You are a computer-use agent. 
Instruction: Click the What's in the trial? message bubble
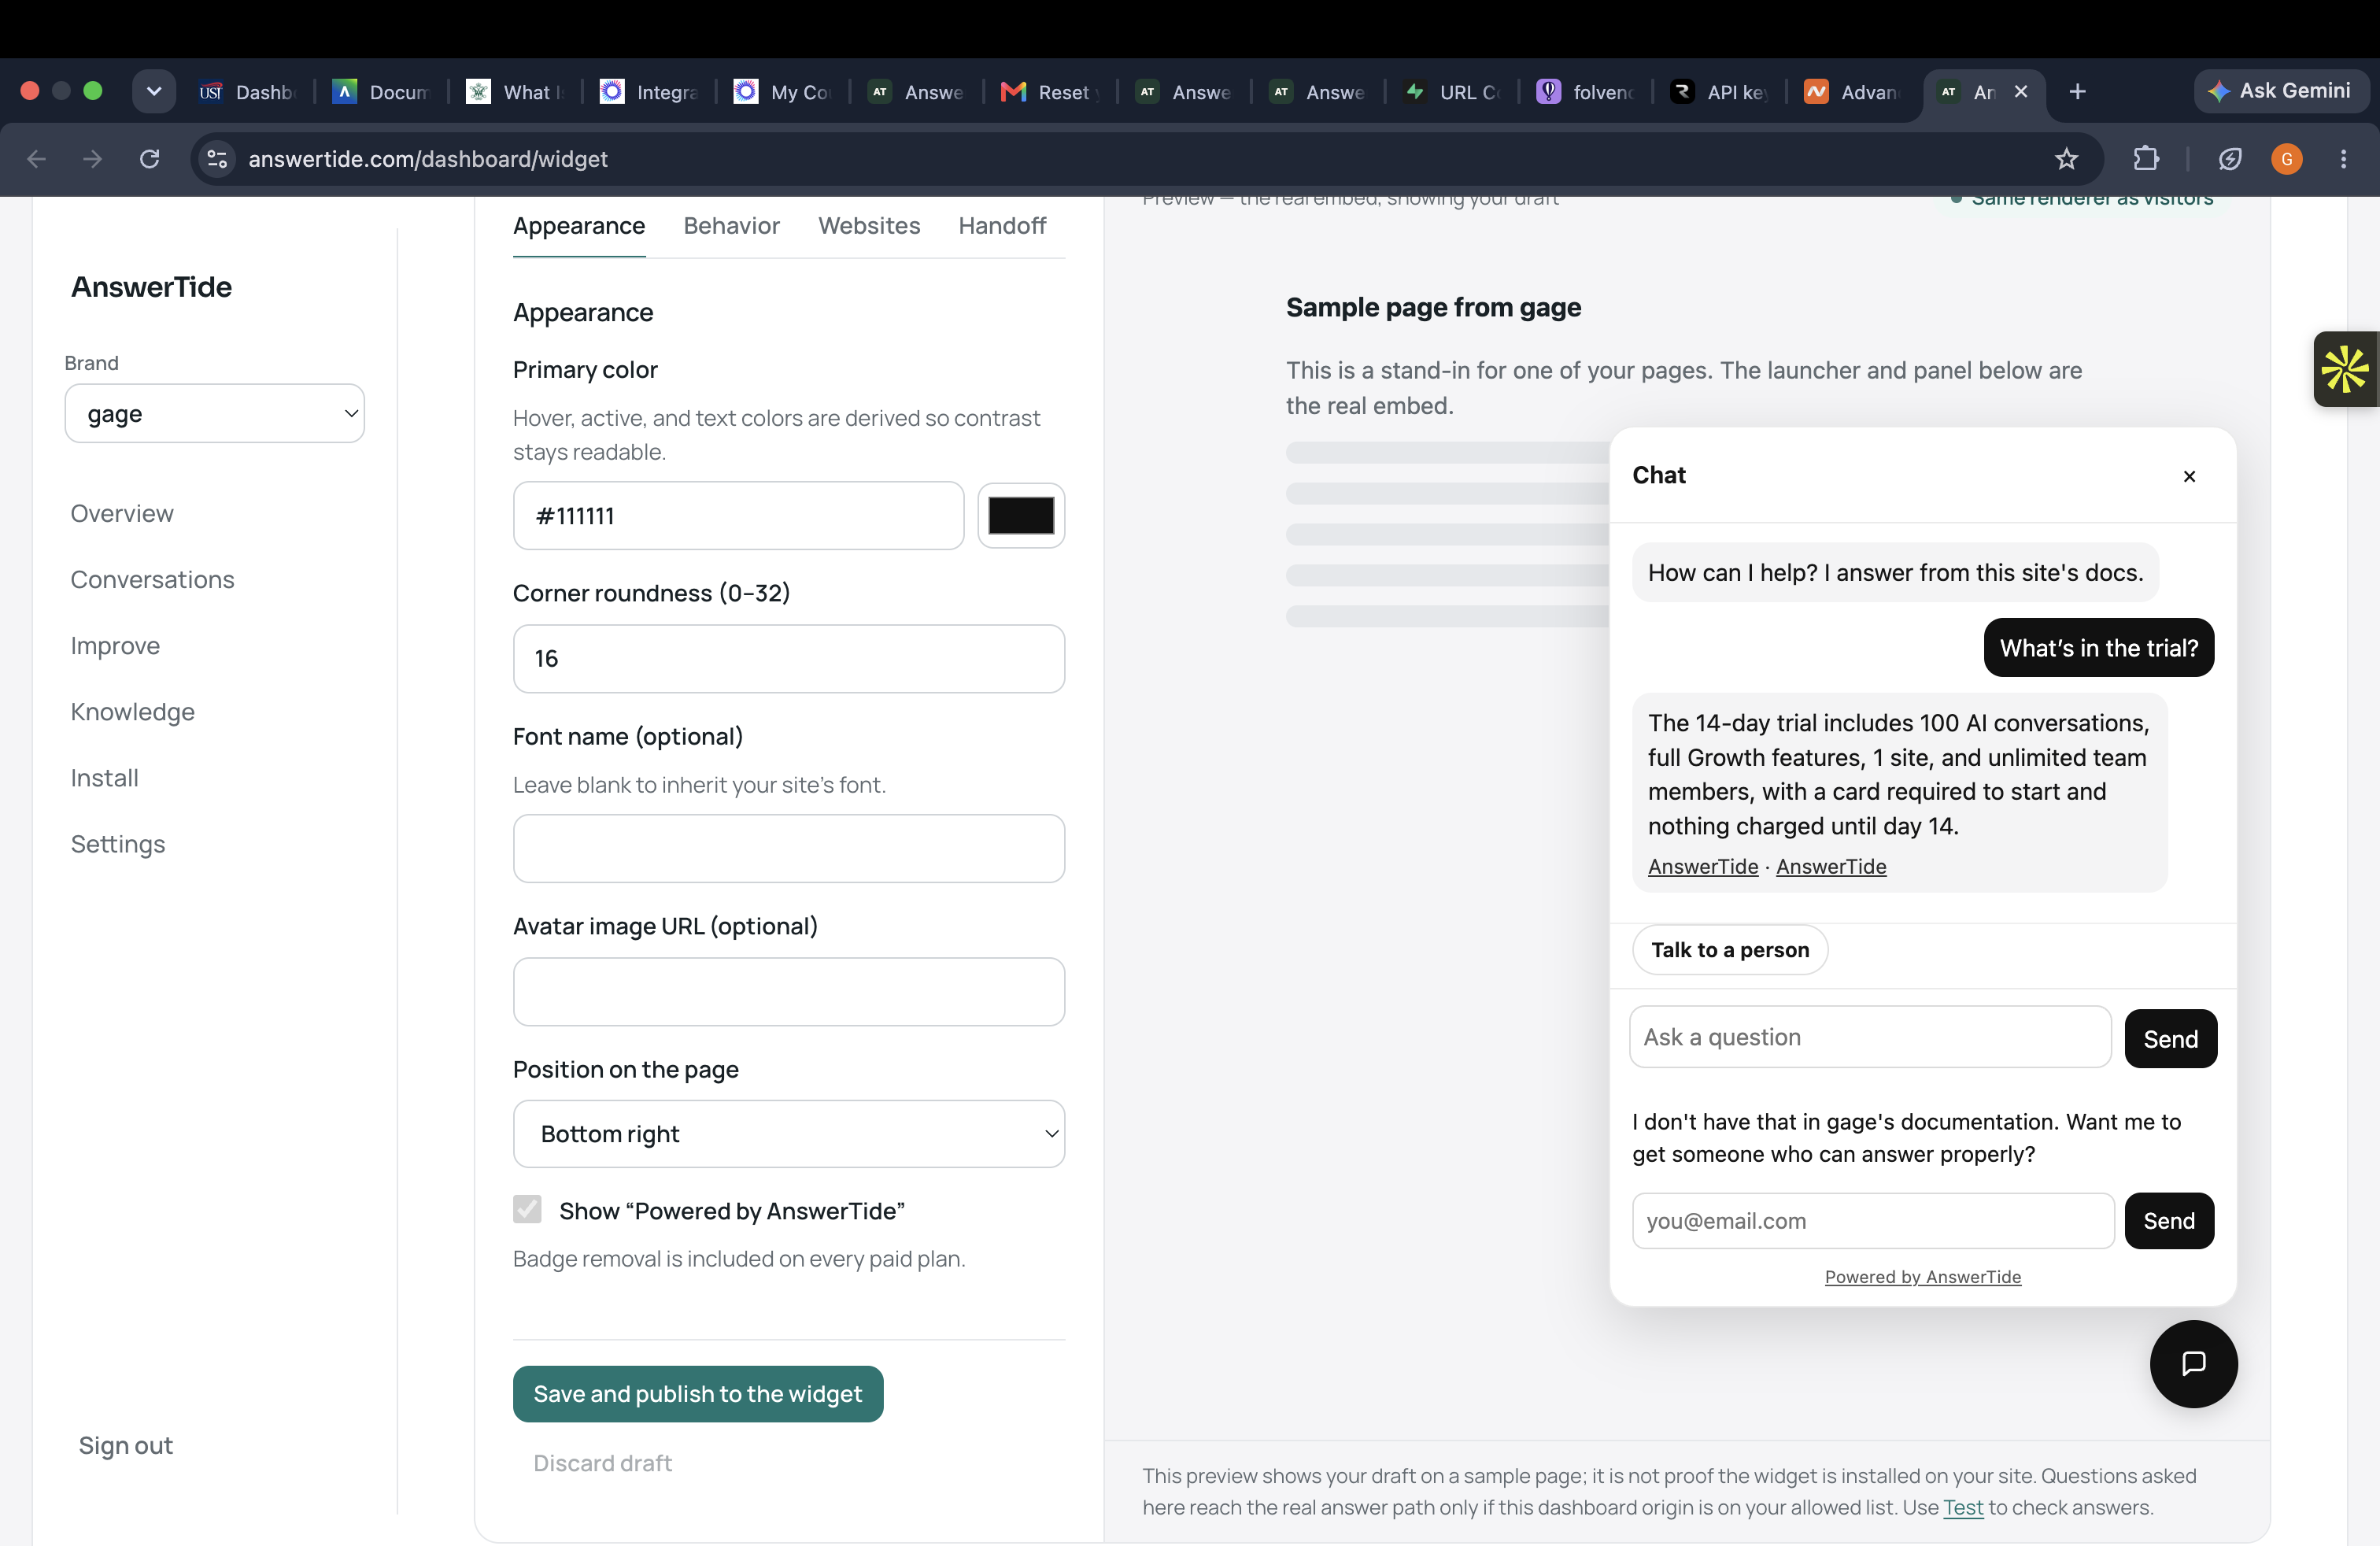point(2098,648)
